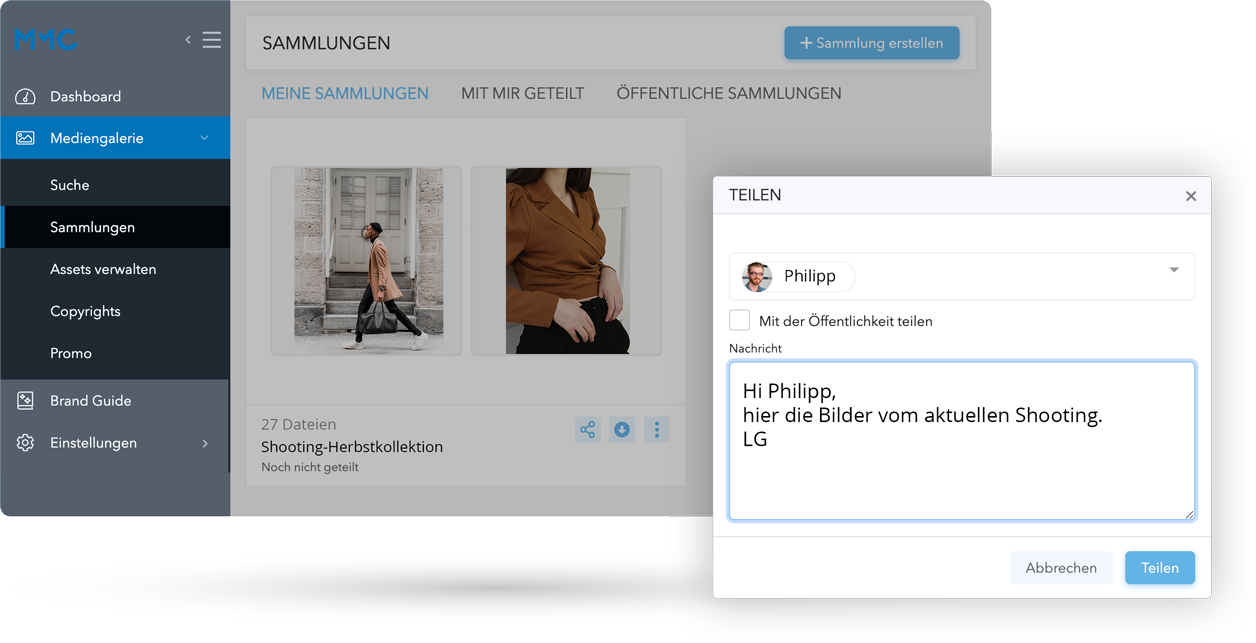Image resolution: width=1256 pixels, height=643 pixels.
Task: Switch to the MIT MIR GETEILT tab
Action: pyautogui.click(x=522, y=92)
